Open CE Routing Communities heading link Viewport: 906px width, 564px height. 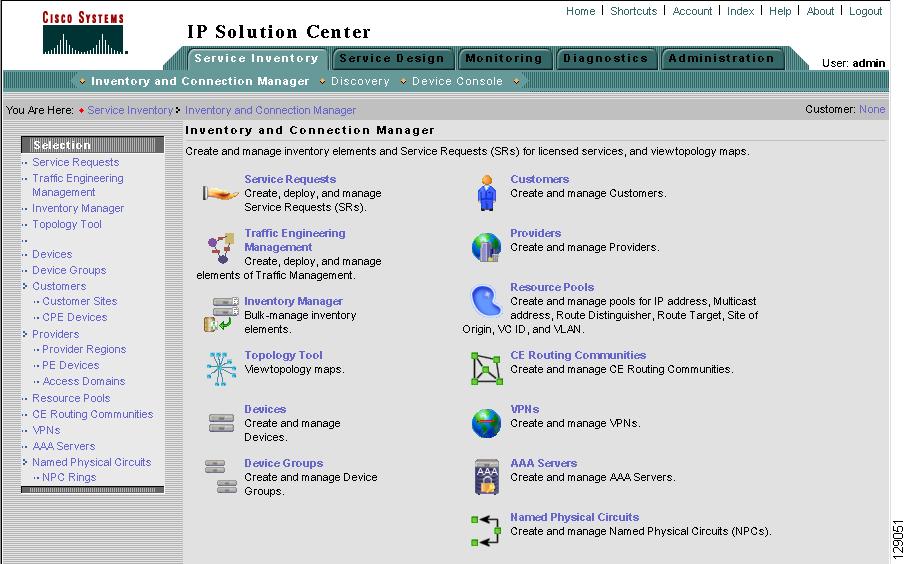point(578,355)
